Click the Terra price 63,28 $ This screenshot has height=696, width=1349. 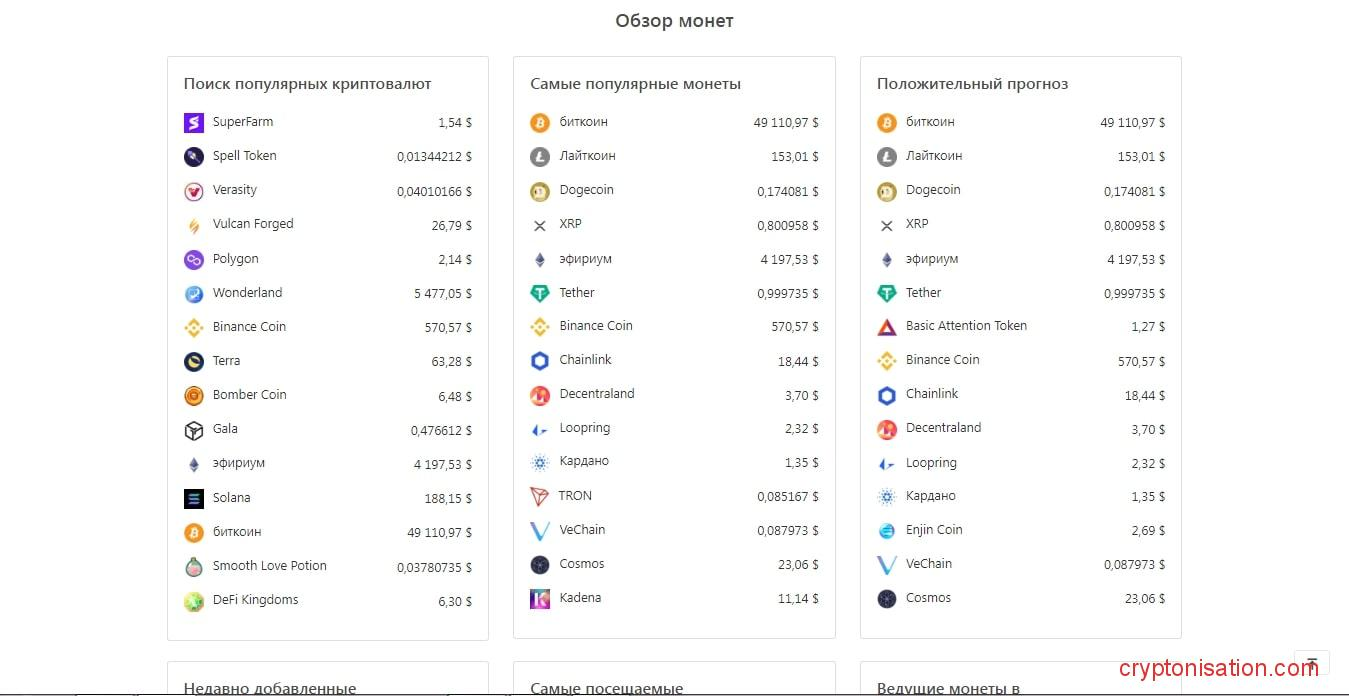click(x=451, y=362)
